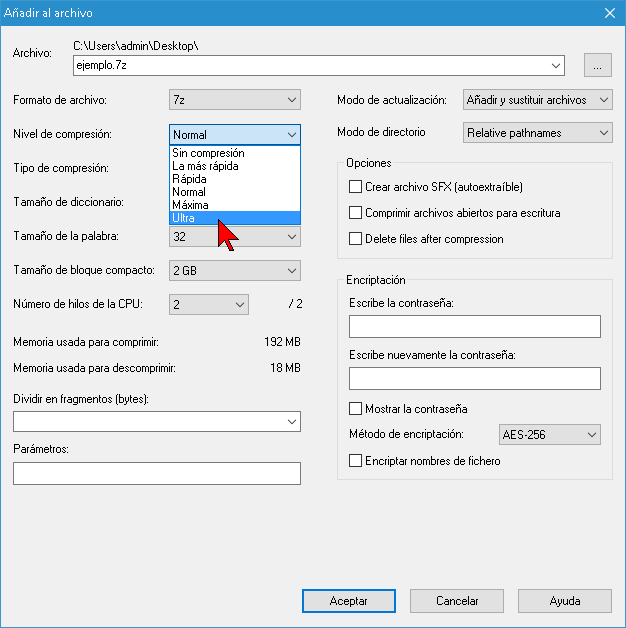Pick Rápida compression level option
The width and height of the screenshot is (626, 628).
[235, 179]
